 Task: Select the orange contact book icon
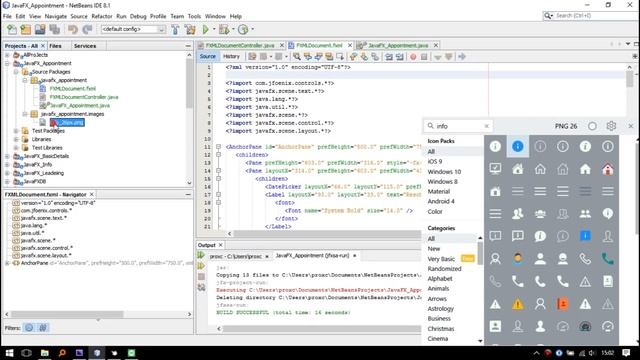tap(562, 304)
